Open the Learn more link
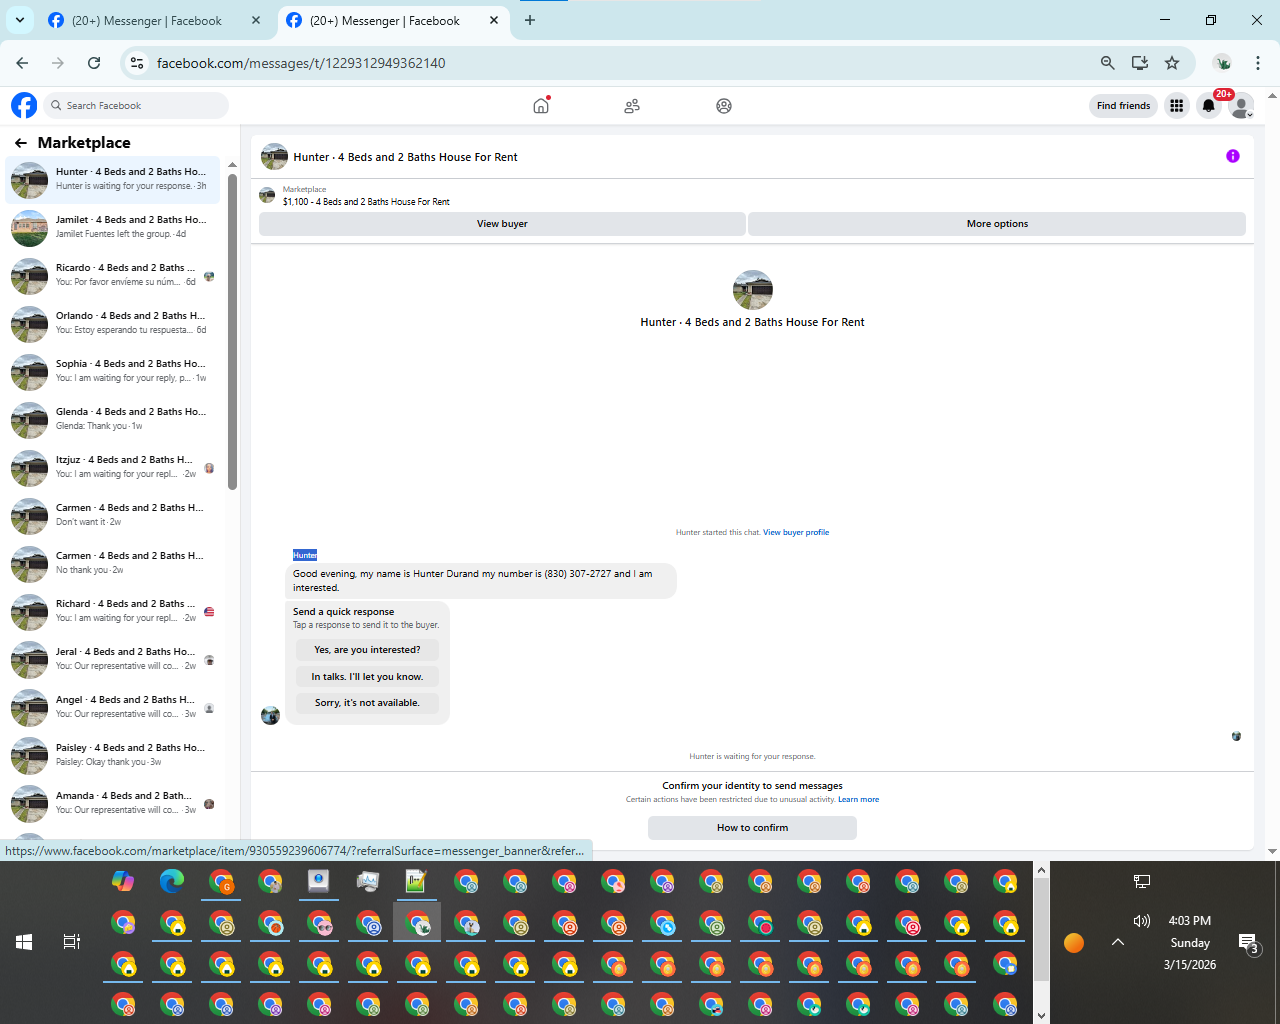Screen dimensions: 1280x1024 (x=858, y=799)
